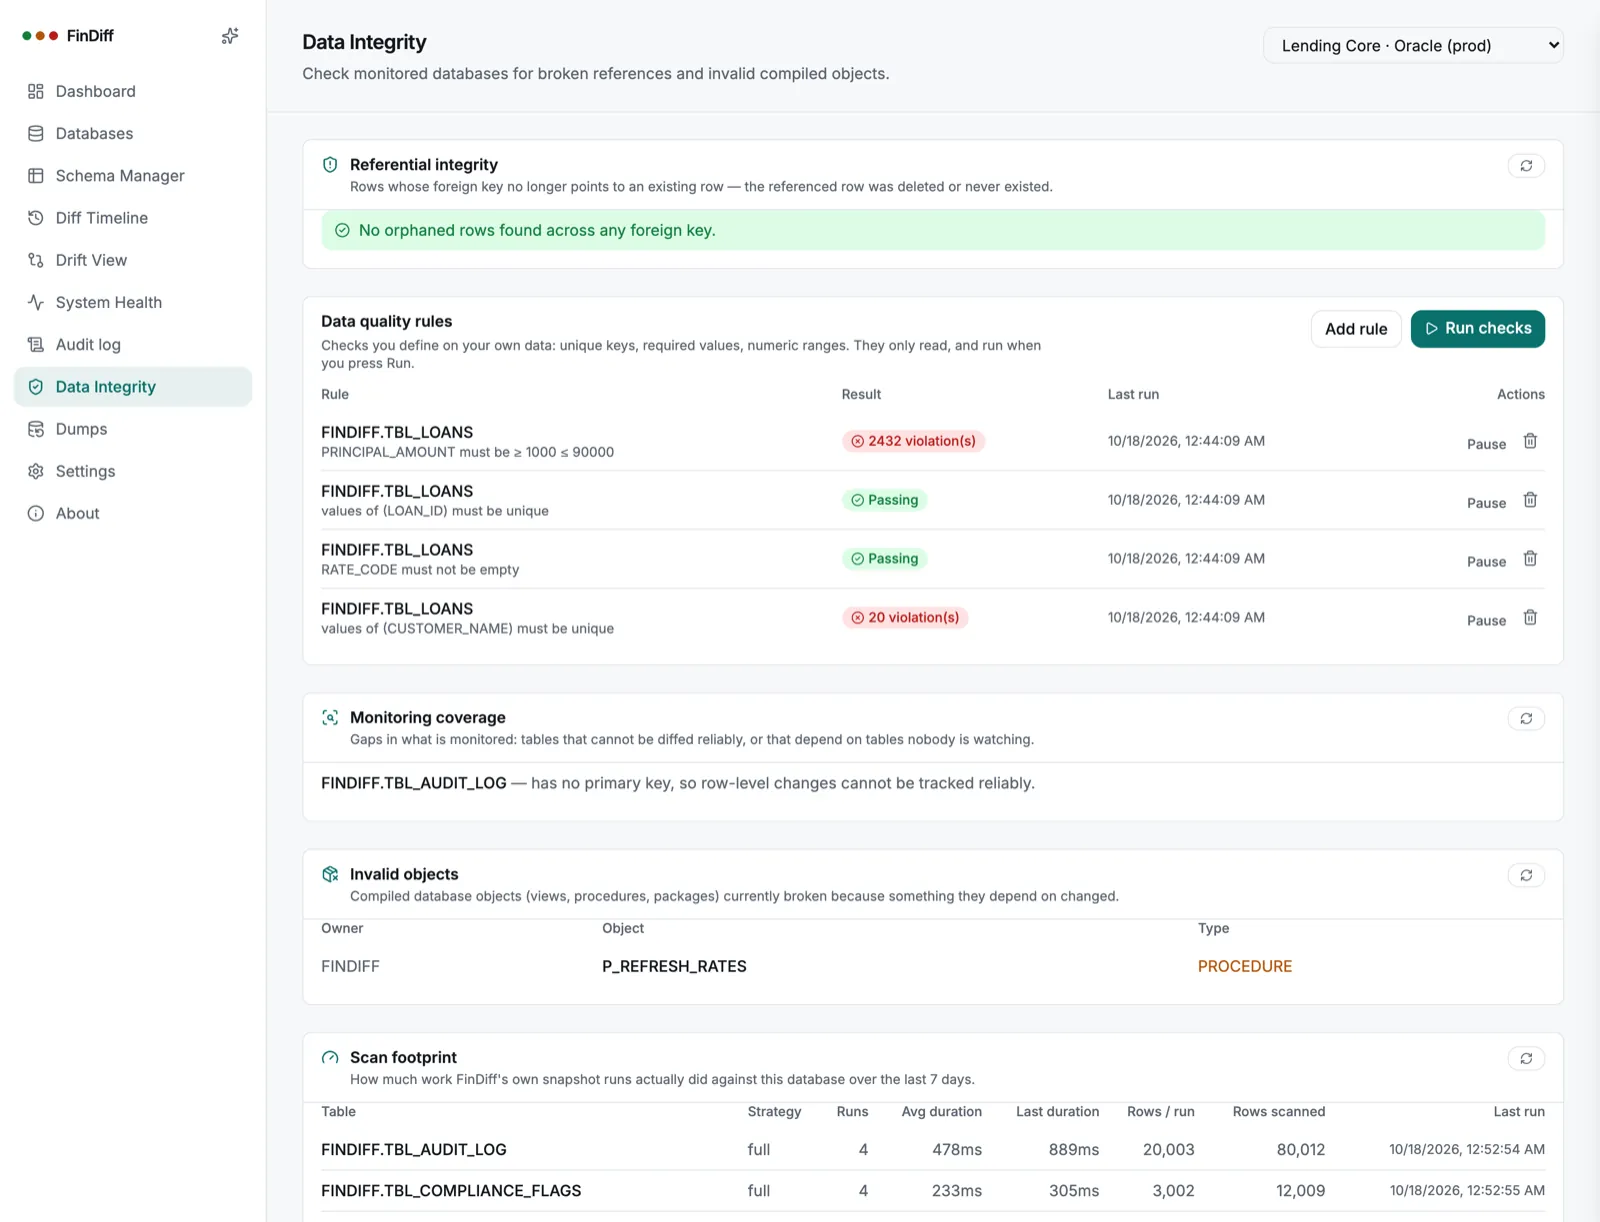
Task: Click FINDIFF.TBL_AUDIT_LOG monitoring coverage message
Action: 678,783
